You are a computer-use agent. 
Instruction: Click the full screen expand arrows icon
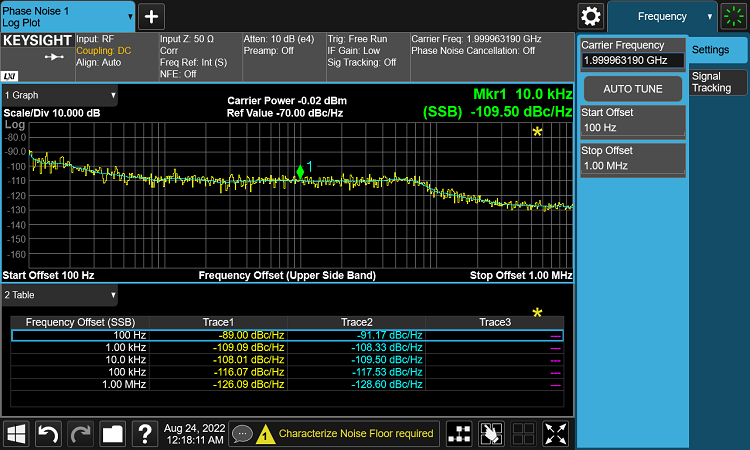pos(556,433)
